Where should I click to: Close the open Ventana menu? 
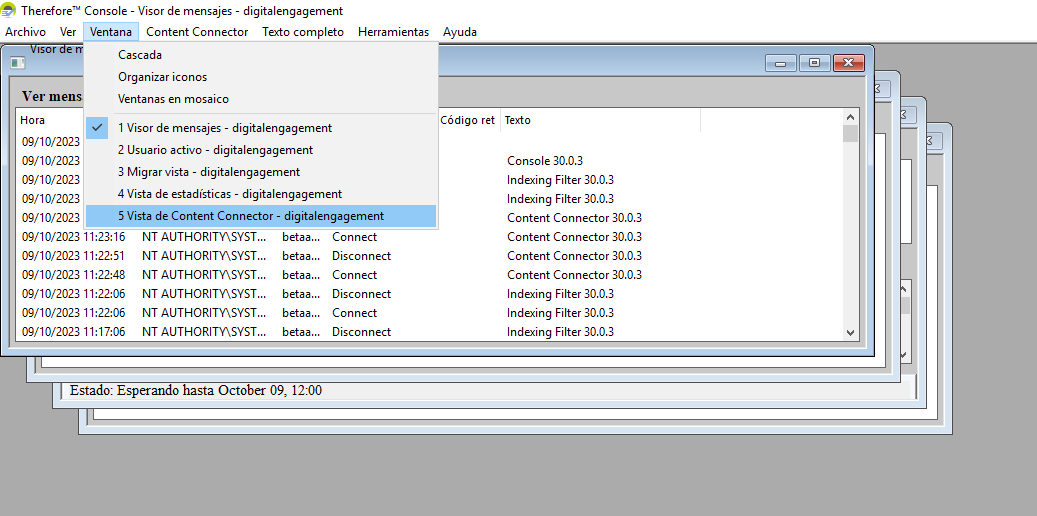pyautogui.click(x=111, y=32)
